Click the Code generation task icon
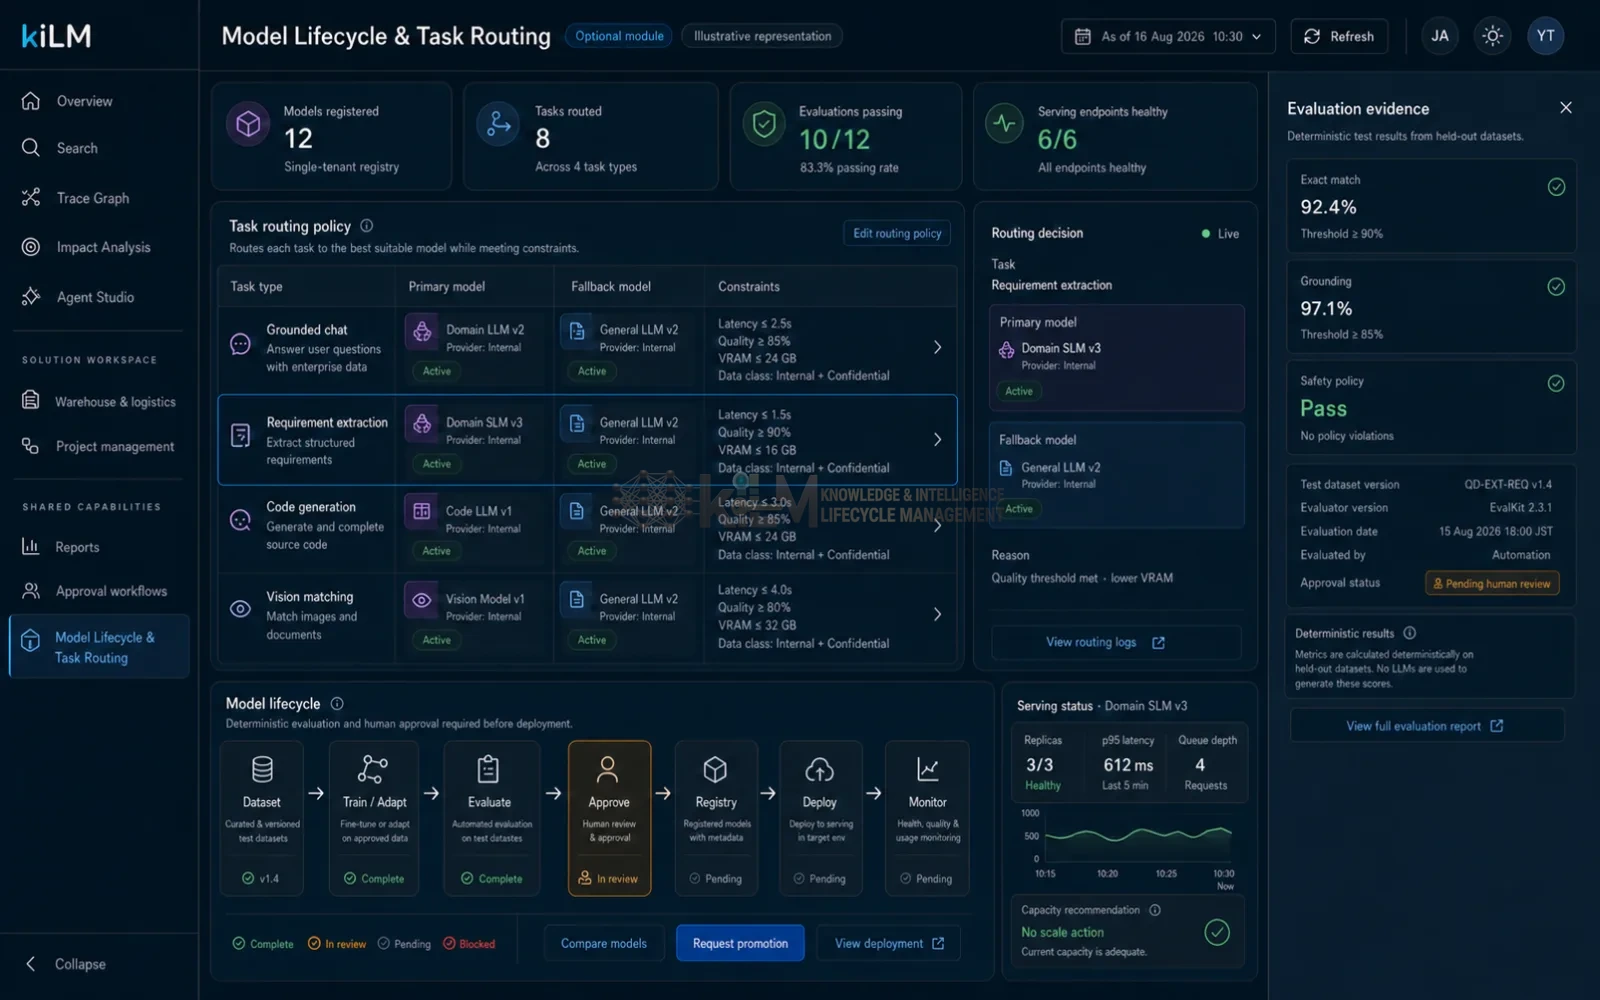This screenshot has width=1600, height=1000. [x=240, y=520]
